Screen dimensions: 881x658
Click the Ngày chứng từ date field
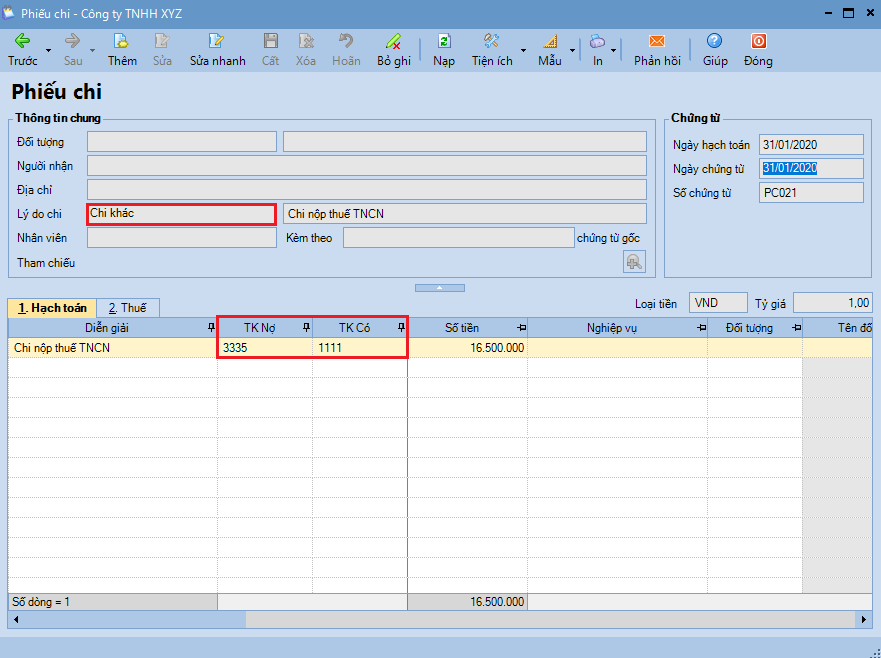pos(810,168)
